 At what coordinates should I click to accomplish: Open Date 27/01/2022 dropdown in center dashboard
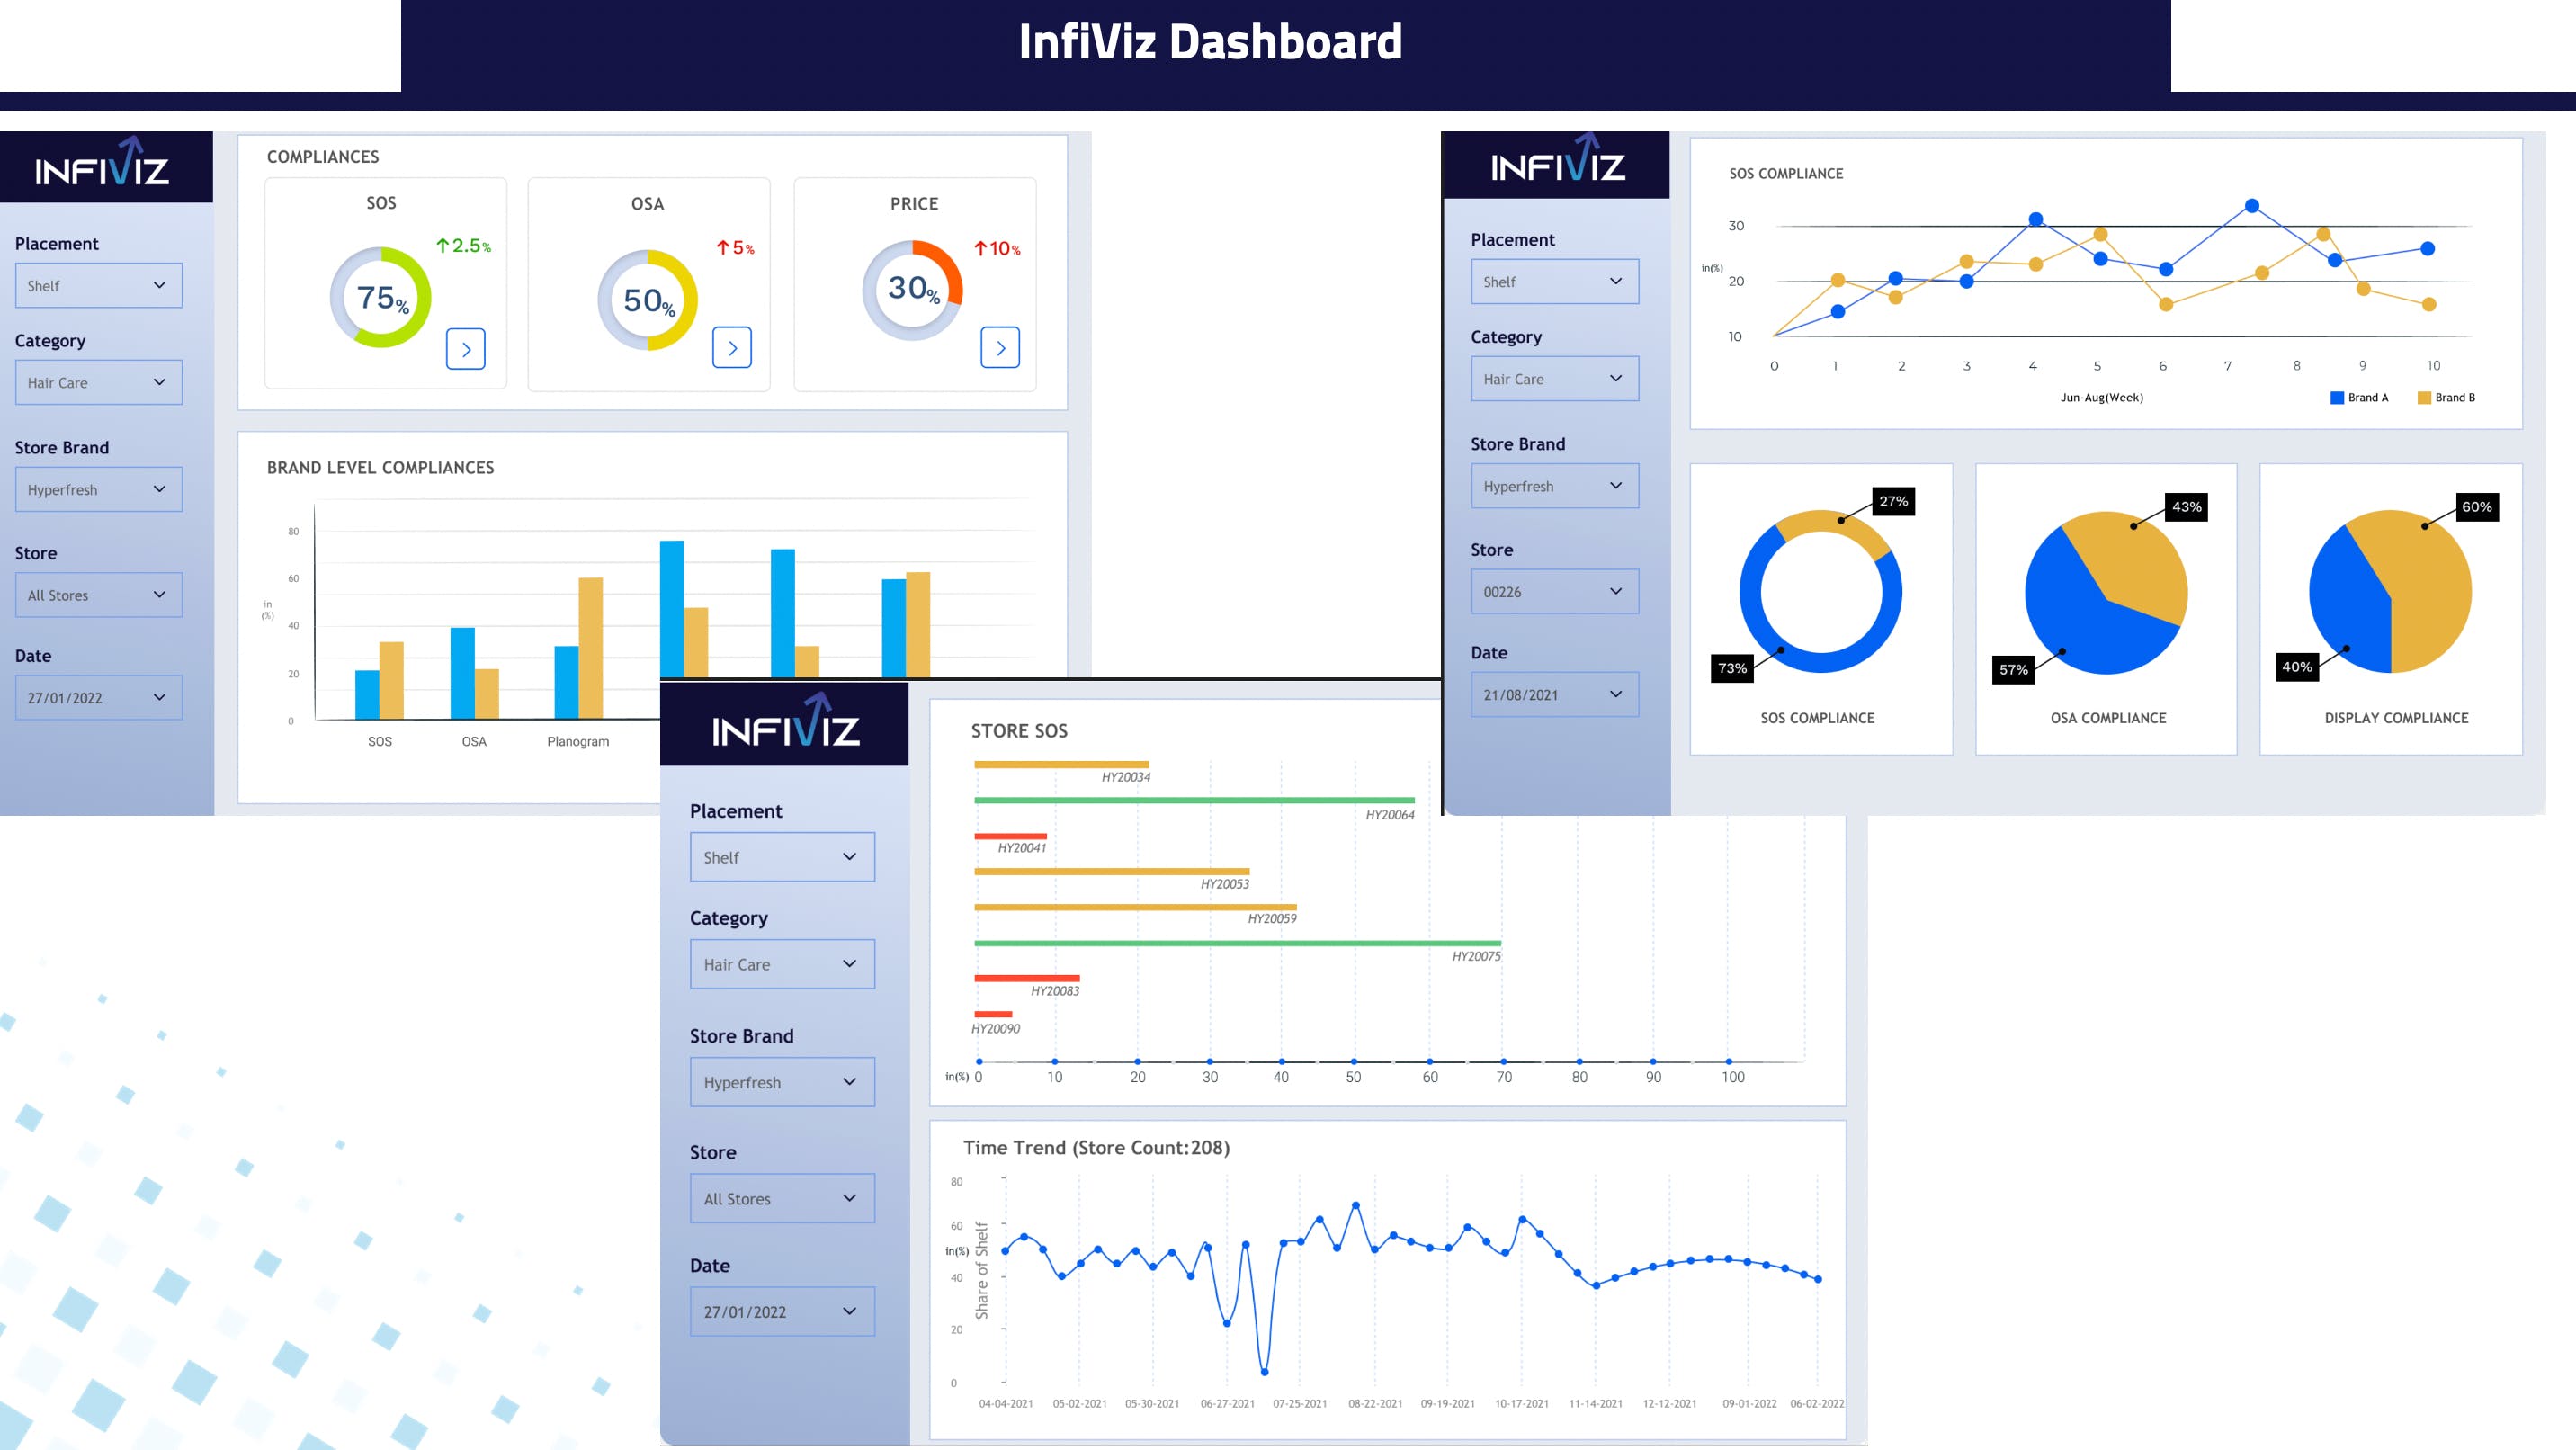pyautogui.click(x=782, y=1311)
